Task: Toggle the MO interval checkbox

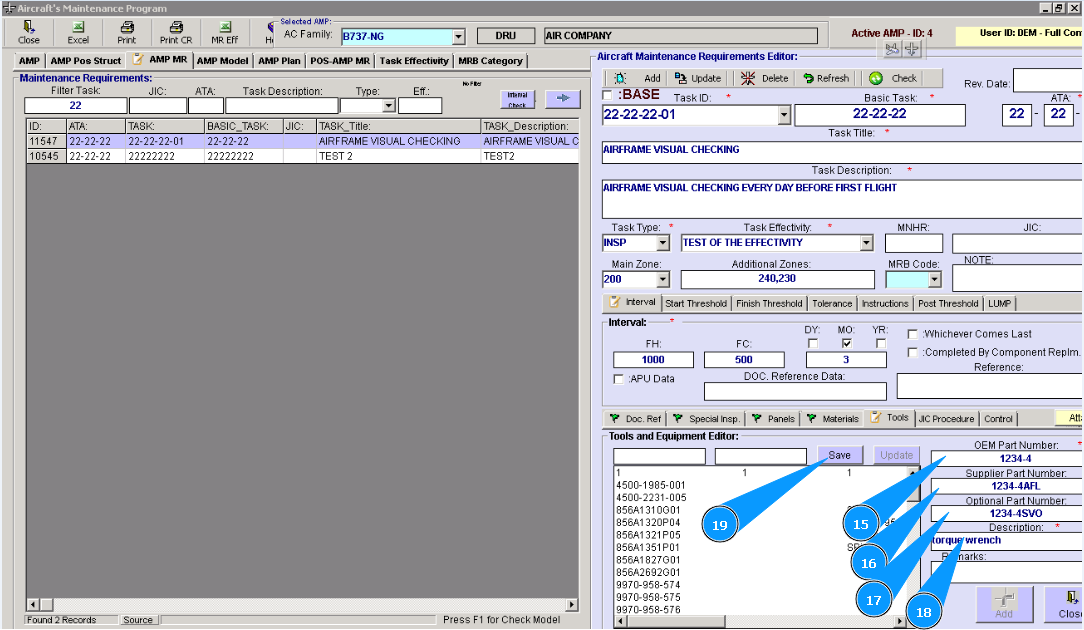Action: tap(847, 343)
